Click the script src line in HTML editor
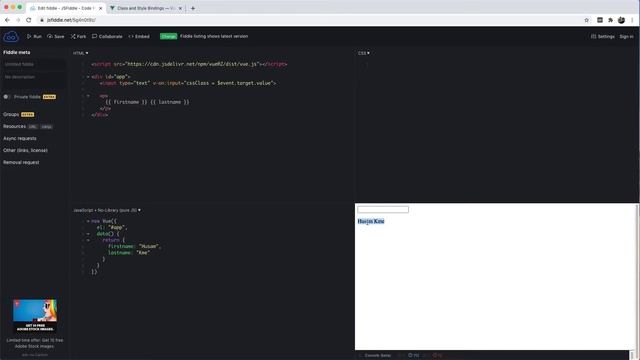The width and height of the screenshot is (640, 360). pos(189,64)
